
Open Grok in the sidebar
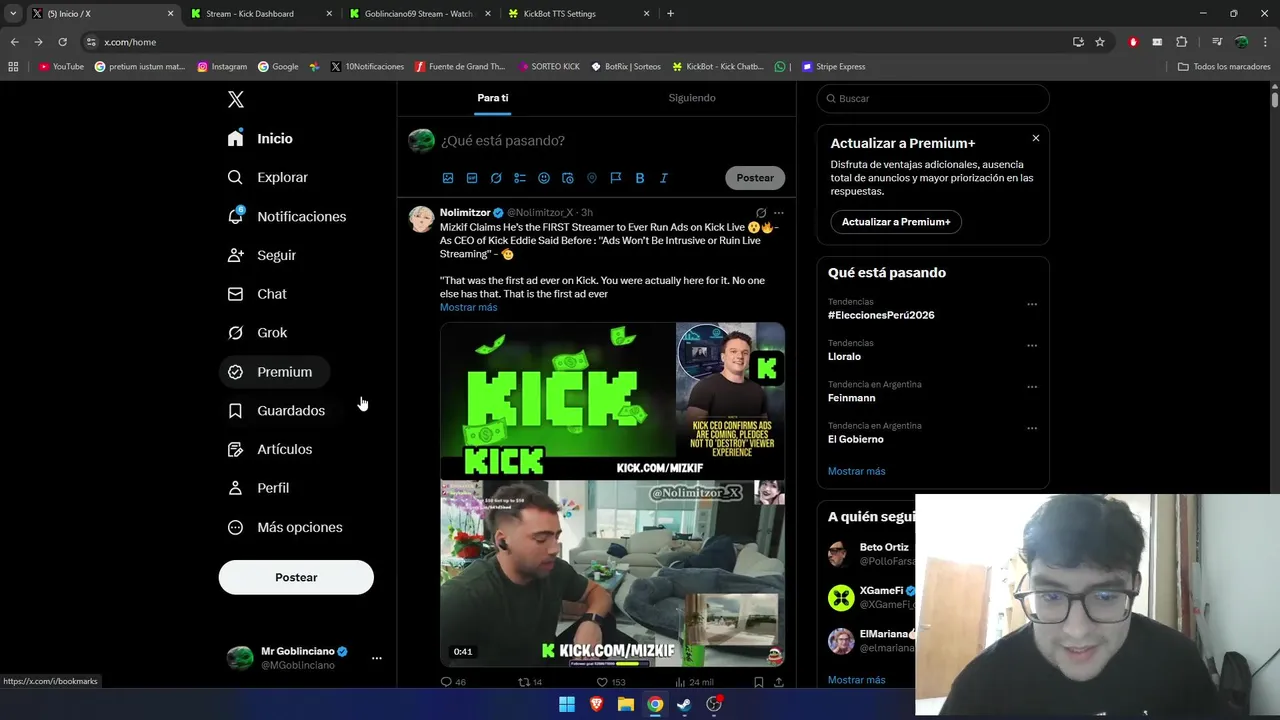257,333
